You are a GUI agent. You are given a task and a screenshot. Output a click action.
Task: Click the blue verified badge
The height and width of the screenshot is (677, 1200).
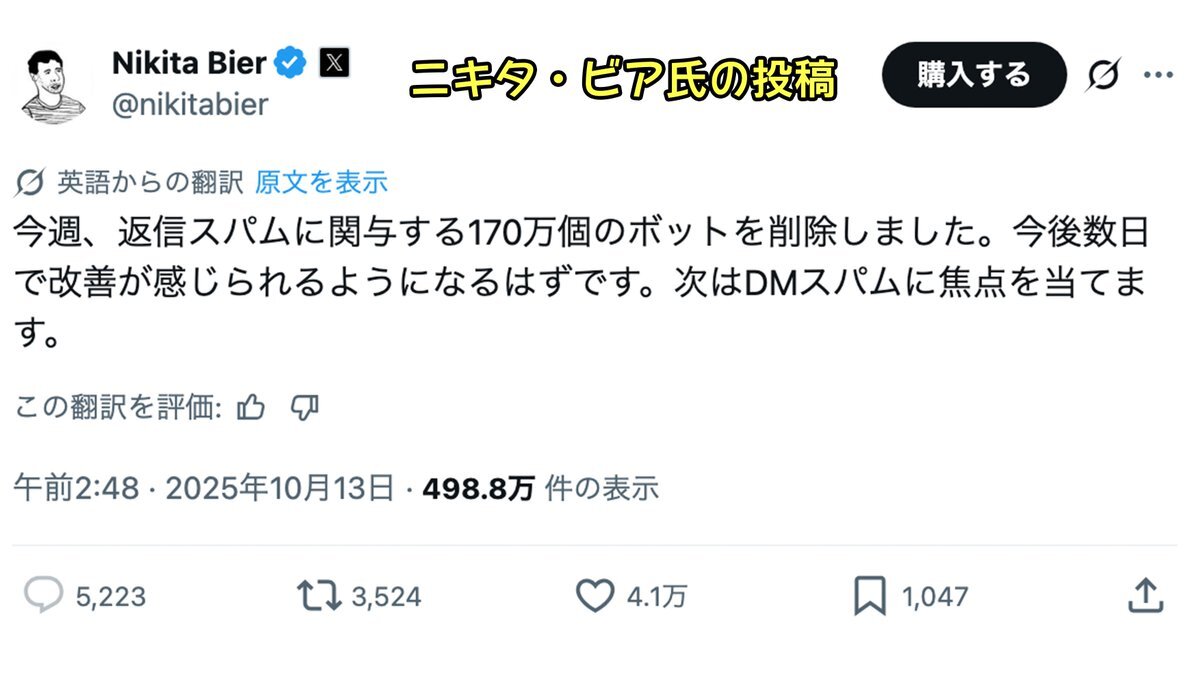tap(291, 63)
